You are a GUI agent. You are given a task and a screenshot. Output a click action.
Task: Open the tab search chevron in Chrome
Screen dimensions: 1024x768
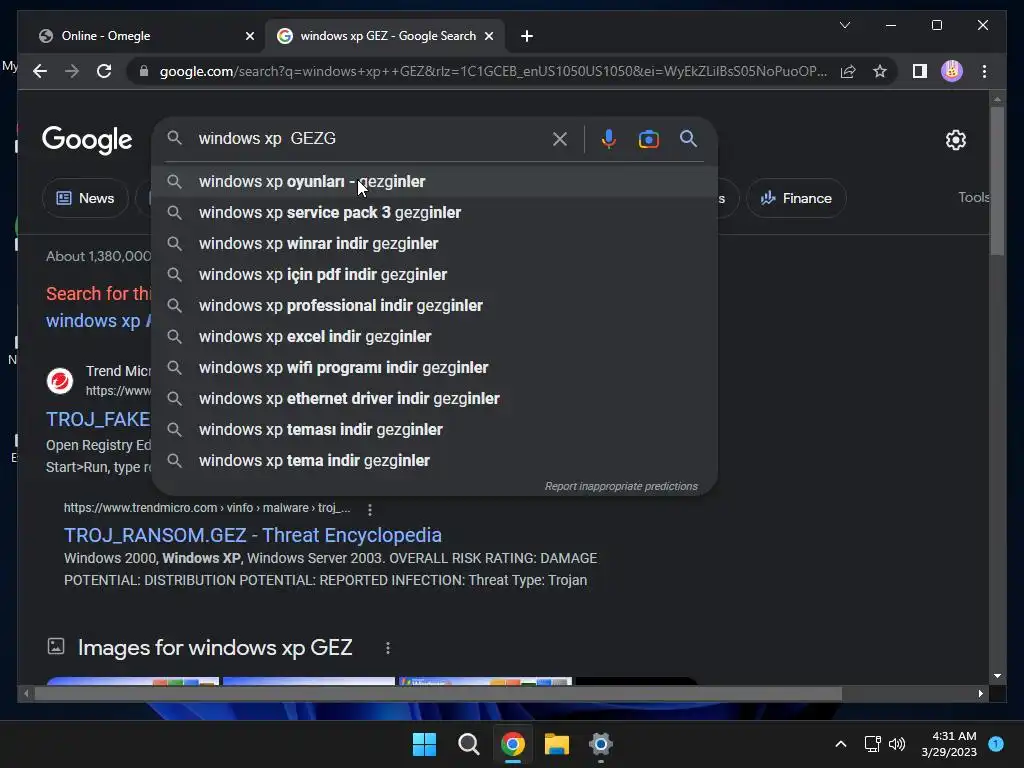click(844, 25)
